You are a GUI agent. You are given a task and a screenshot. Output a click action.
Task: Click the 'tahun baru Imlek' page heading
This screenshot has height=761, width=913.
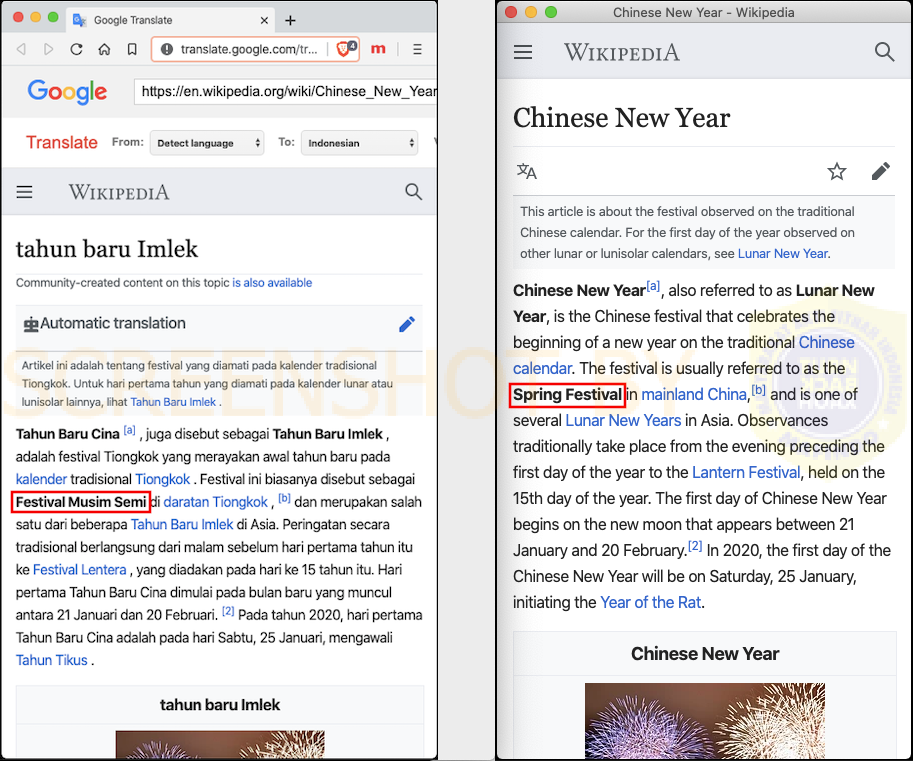(x=107, y=249)
